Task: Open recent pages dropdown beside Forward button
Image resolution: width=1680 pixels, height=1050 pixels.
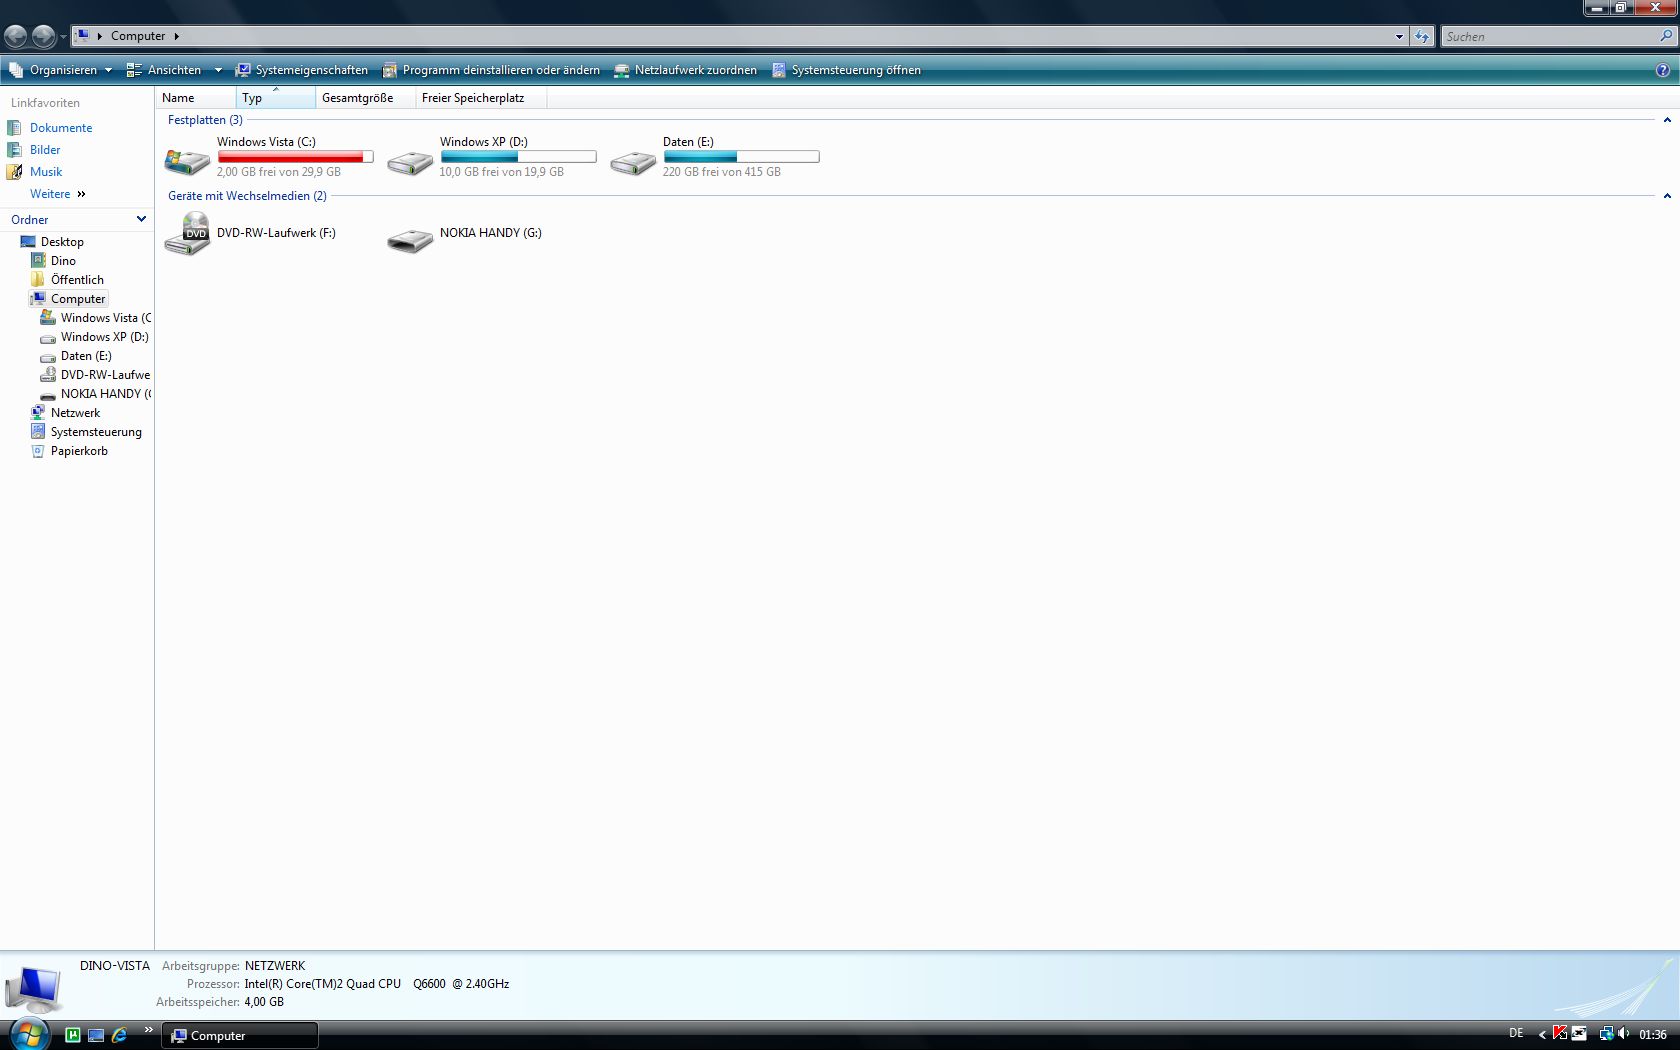Action: pyautogui.click(x=64, y=37)
